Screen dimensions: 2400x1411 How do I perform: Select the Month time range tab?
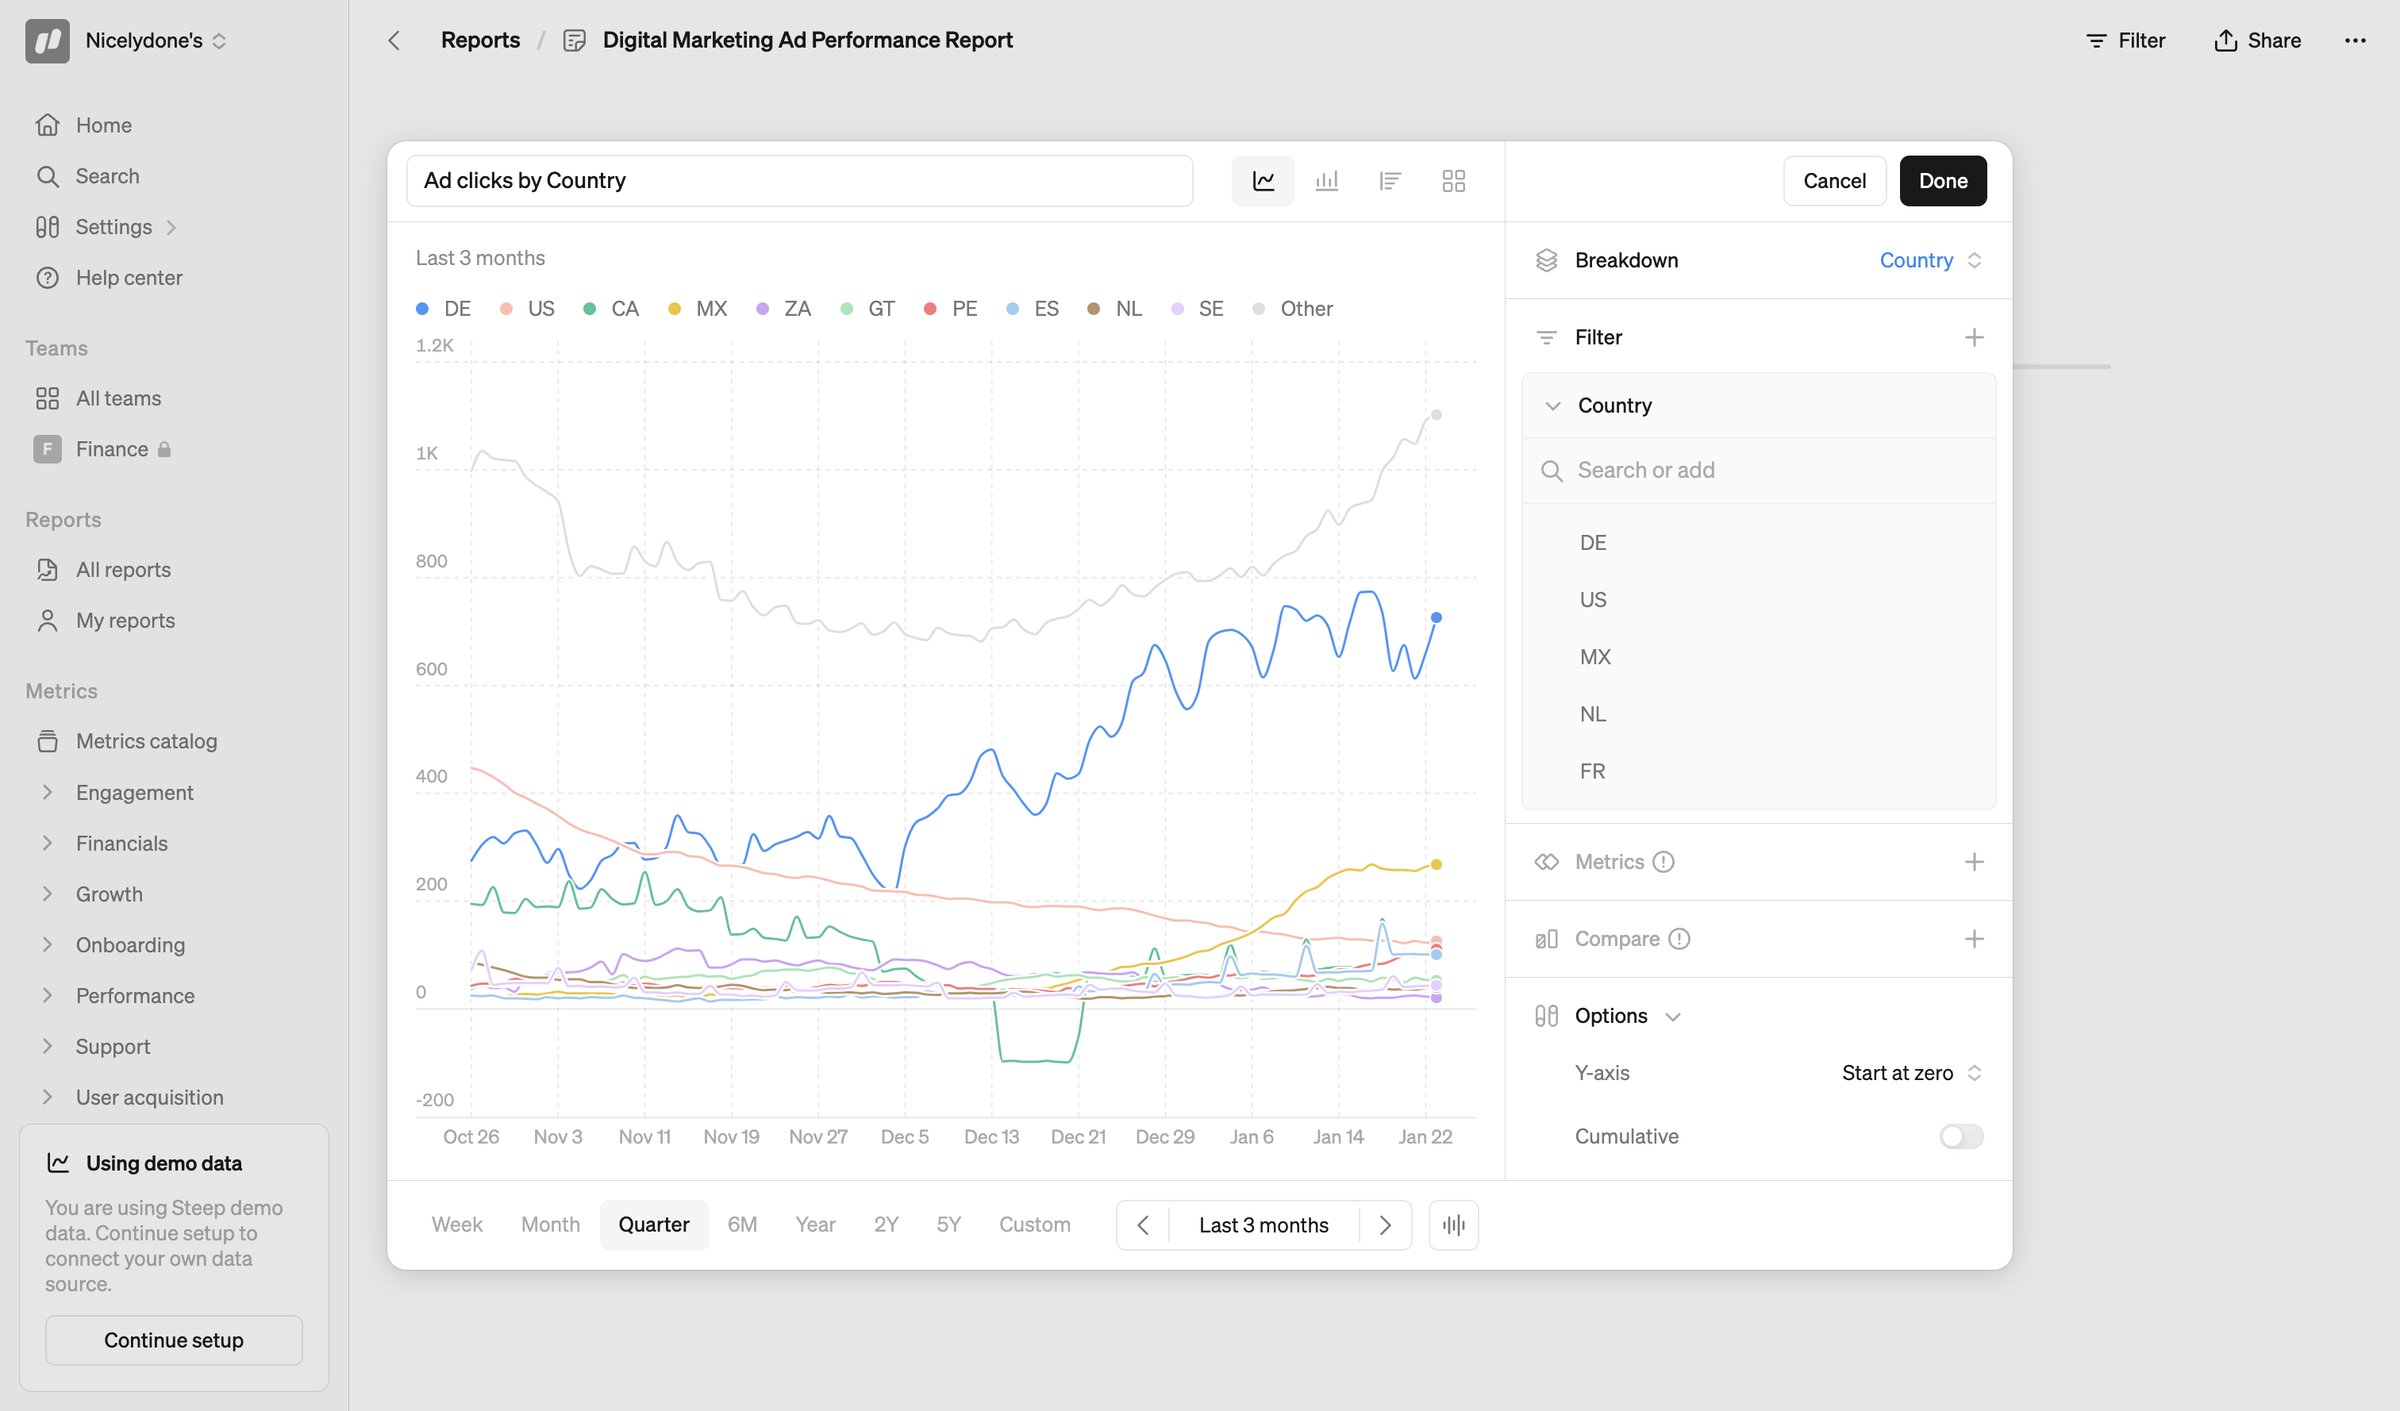550,1225
